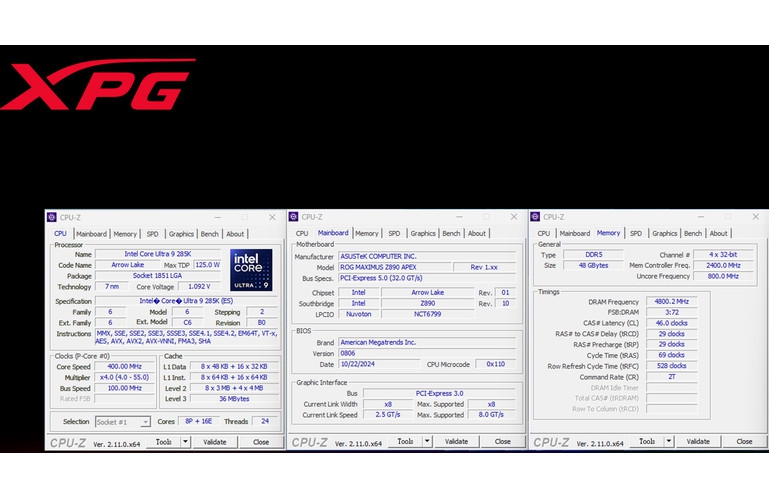The width and height of the screenshot is (770, 484).
Task: Click the Intel Core Ultra 9 logo badge
Action: 251,270
